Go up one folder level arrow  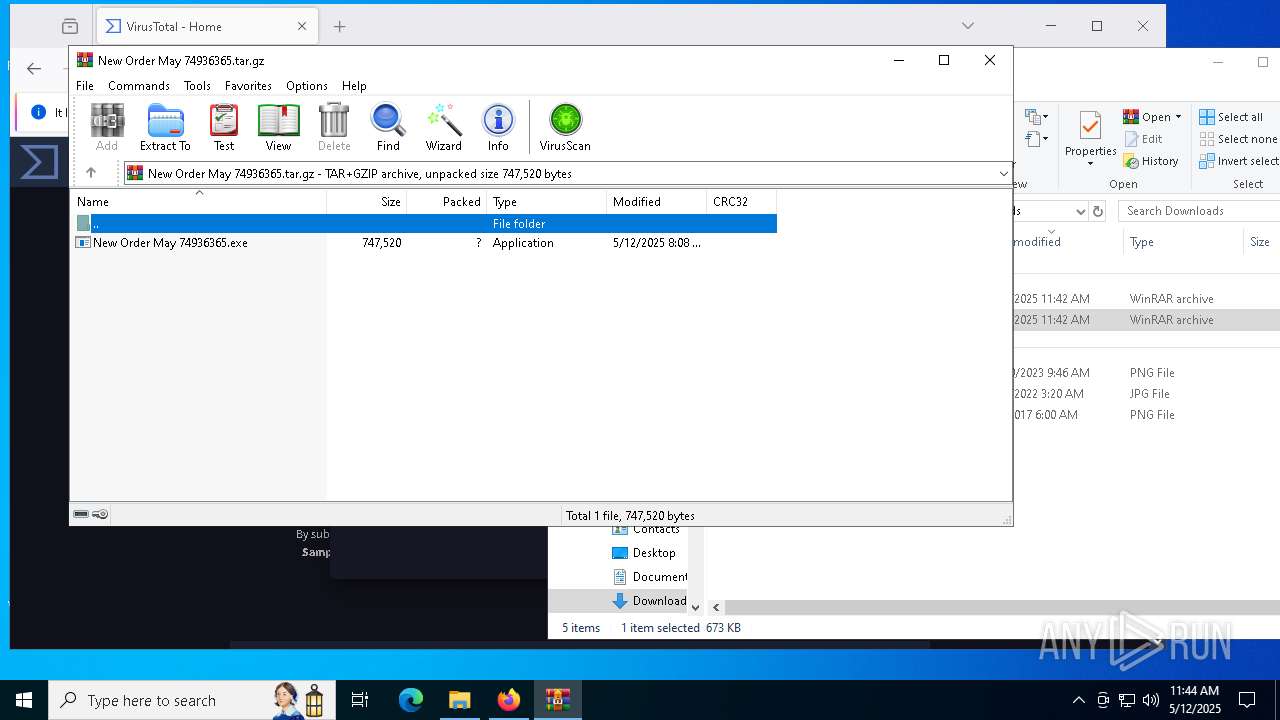click(91, 173)
